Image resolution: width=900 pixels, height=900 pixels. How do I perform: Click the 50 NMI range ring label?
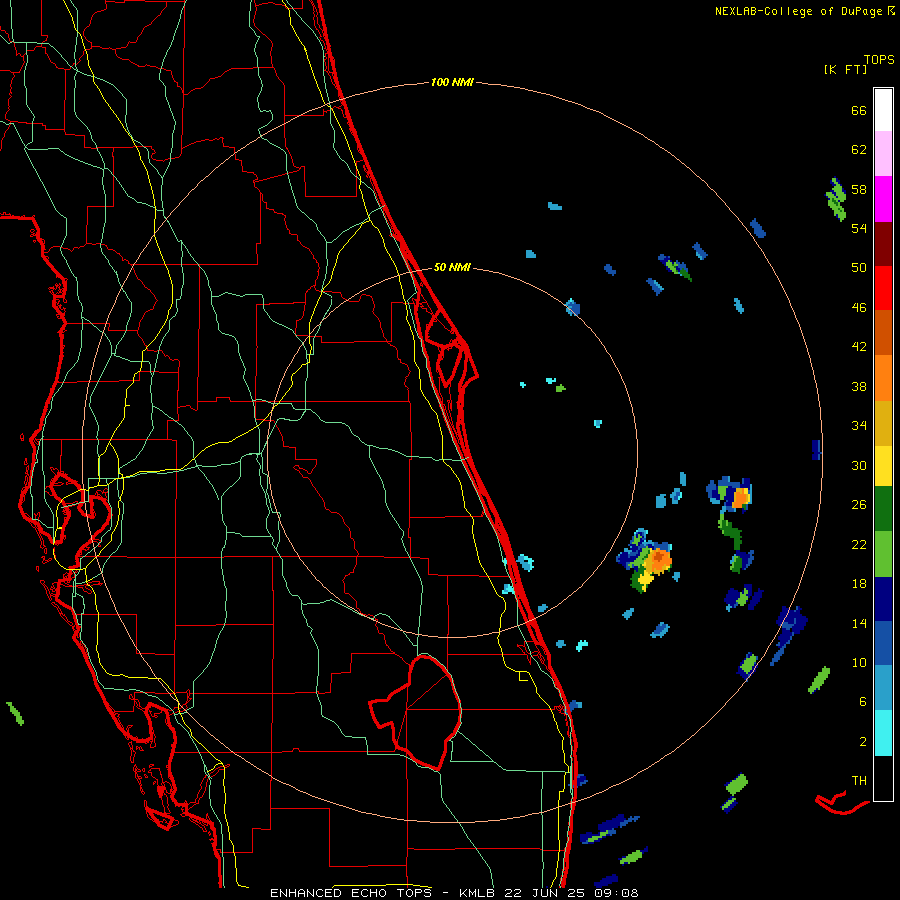click(452, 267)
